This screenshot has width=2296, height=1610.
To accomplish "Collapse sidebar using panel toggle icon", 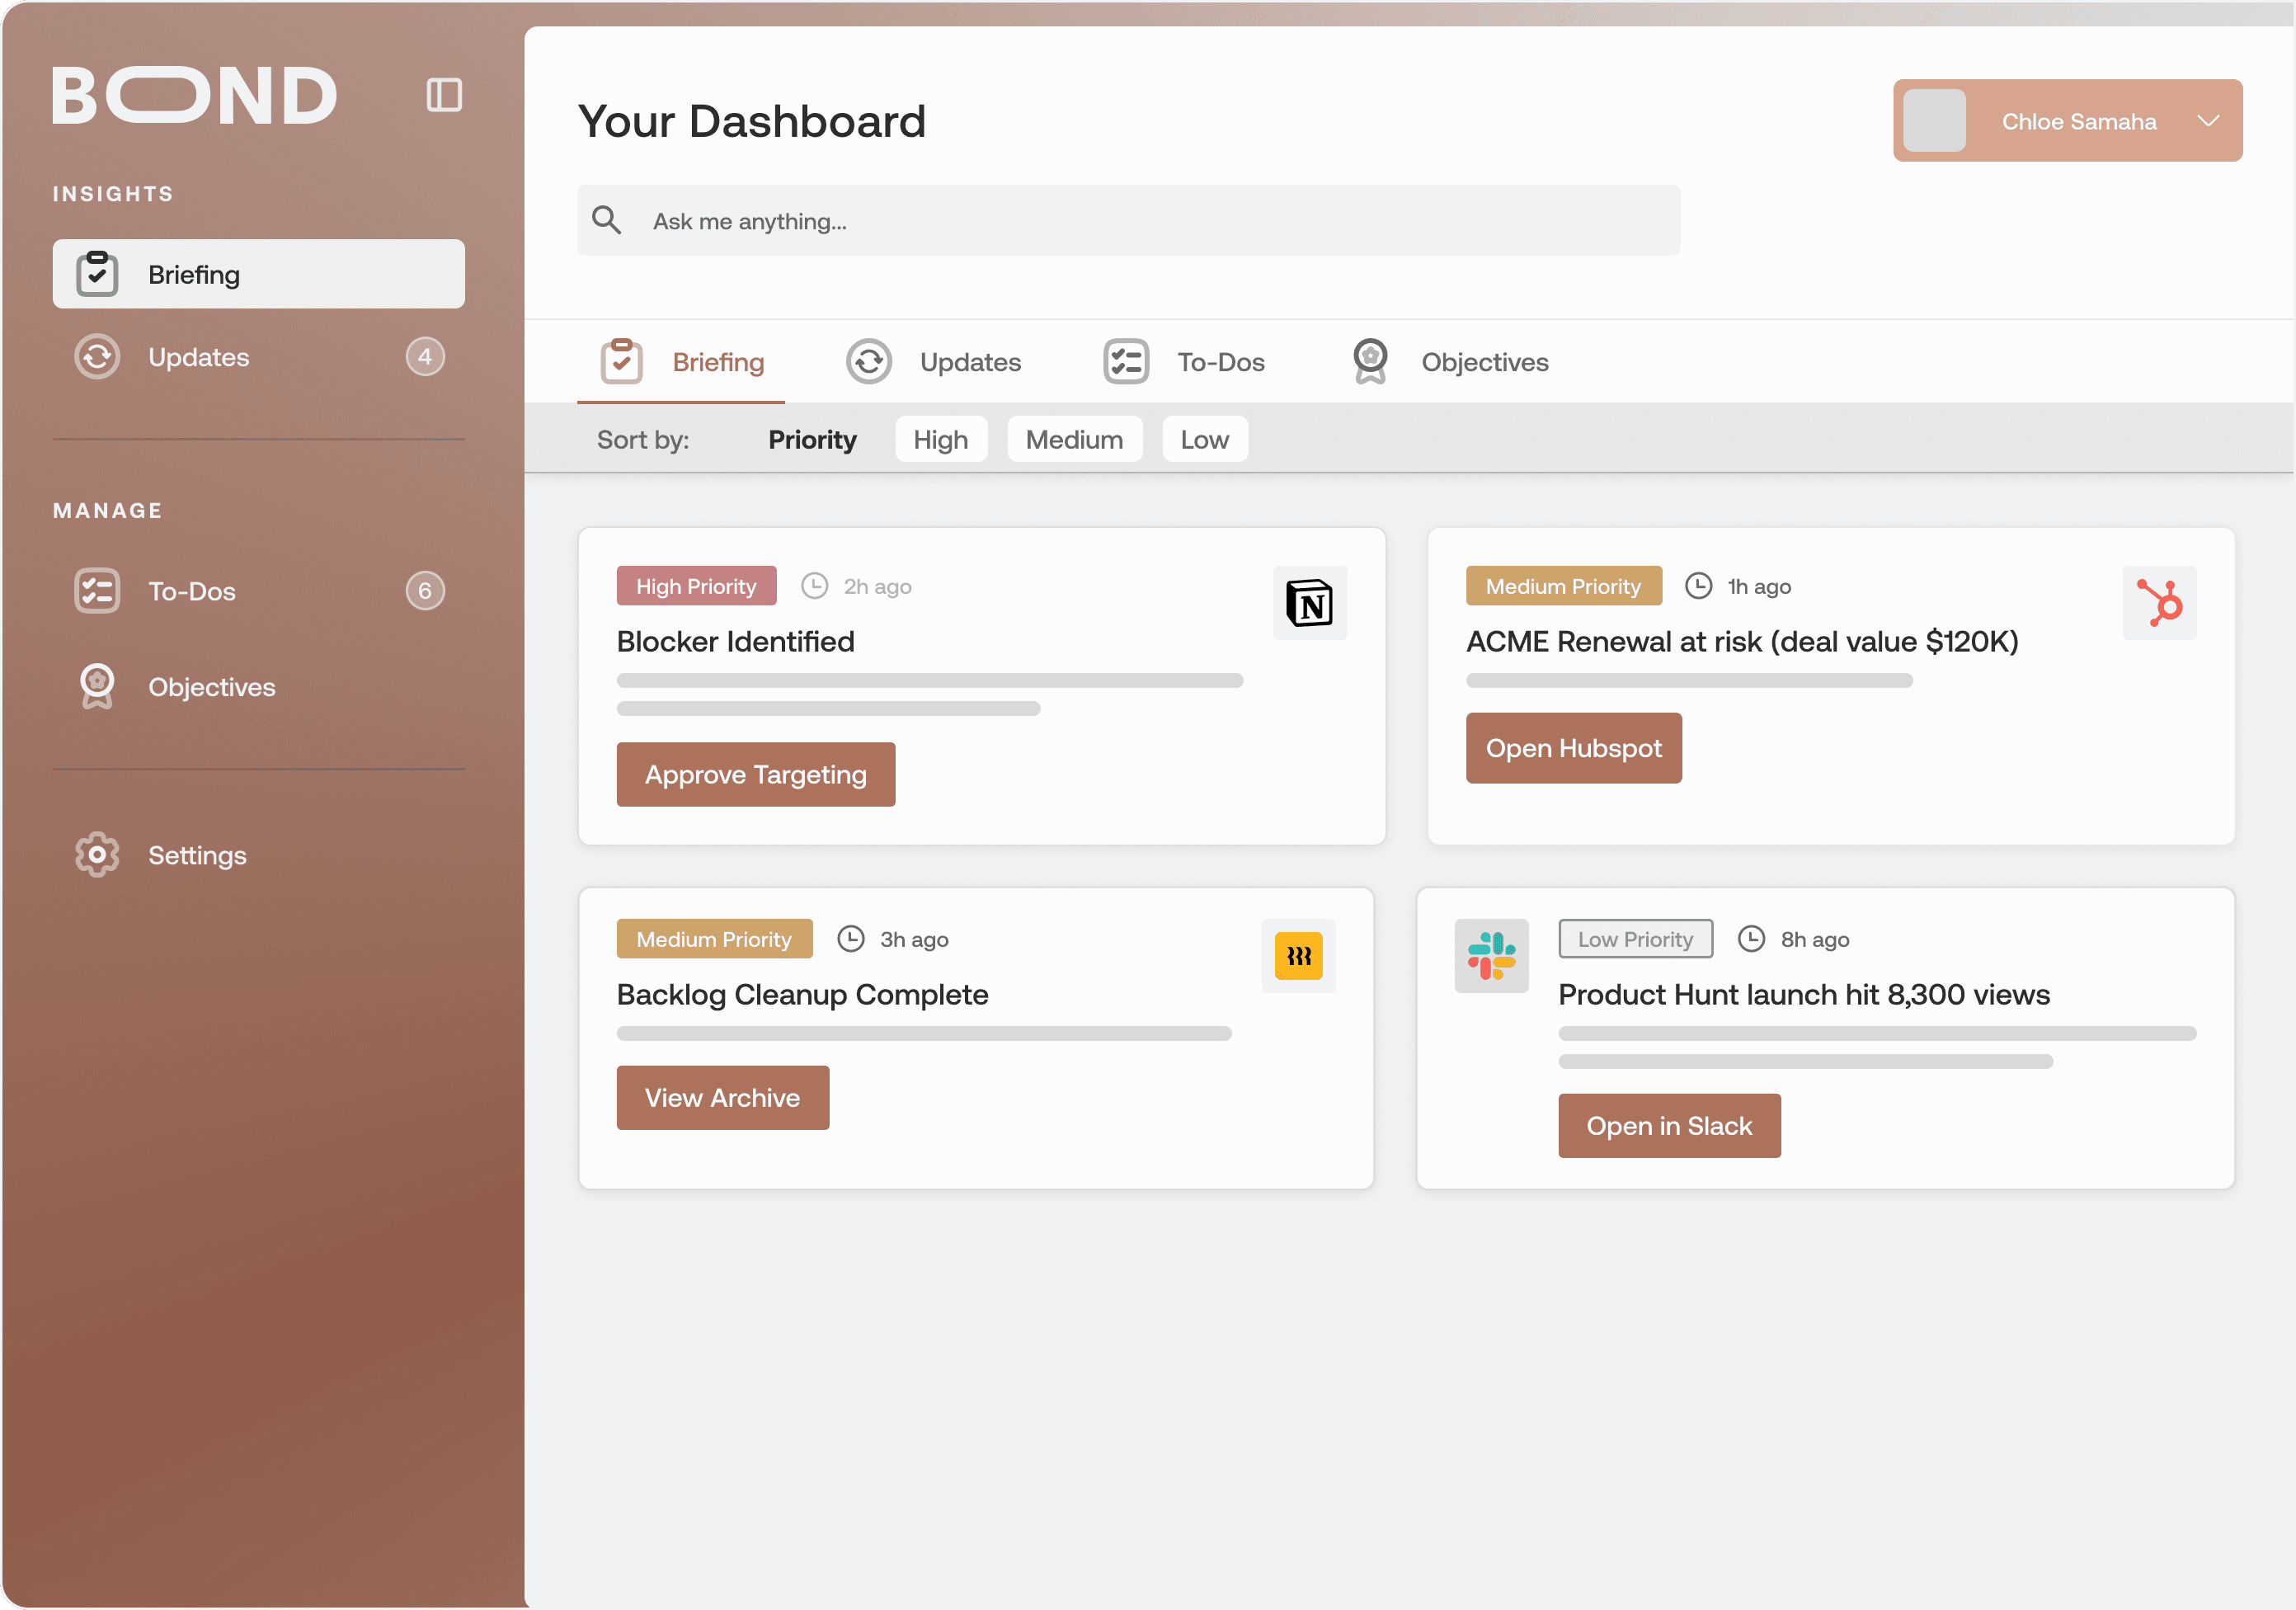I will tap(444, 95).
